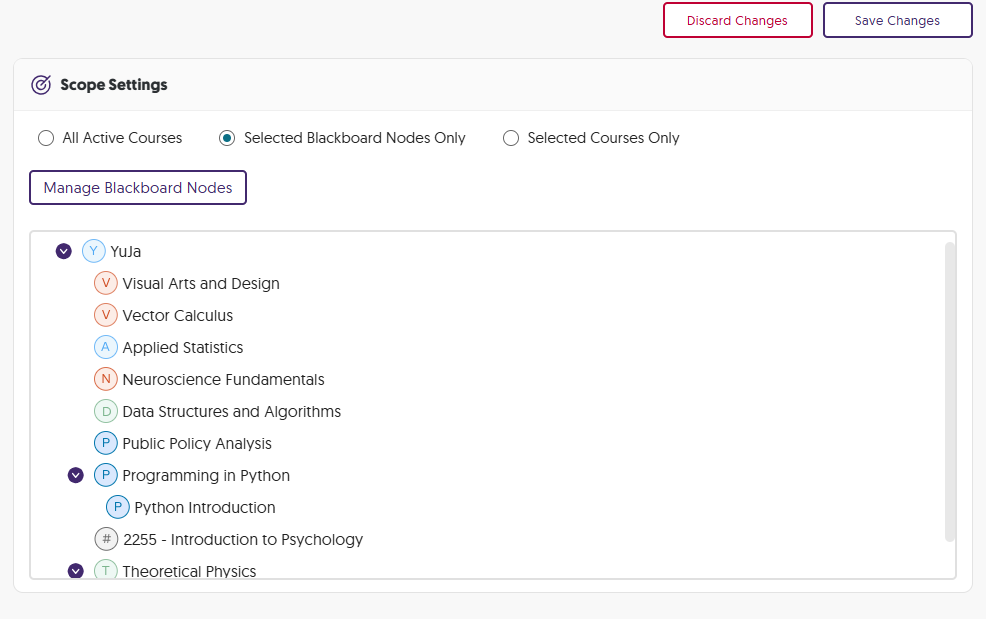This screenshot has height=619, width=986.
Task: Click the # icon for Introduction to Psychology
Action: (106, 539)
